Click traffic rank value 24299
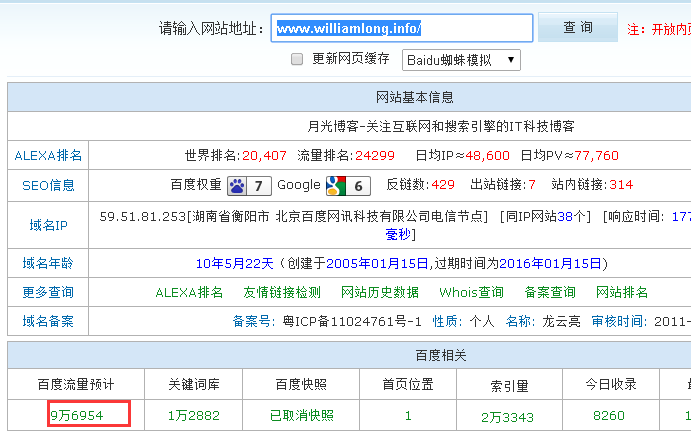The width and height of the screenshot is (691, 436). point(375,156)
